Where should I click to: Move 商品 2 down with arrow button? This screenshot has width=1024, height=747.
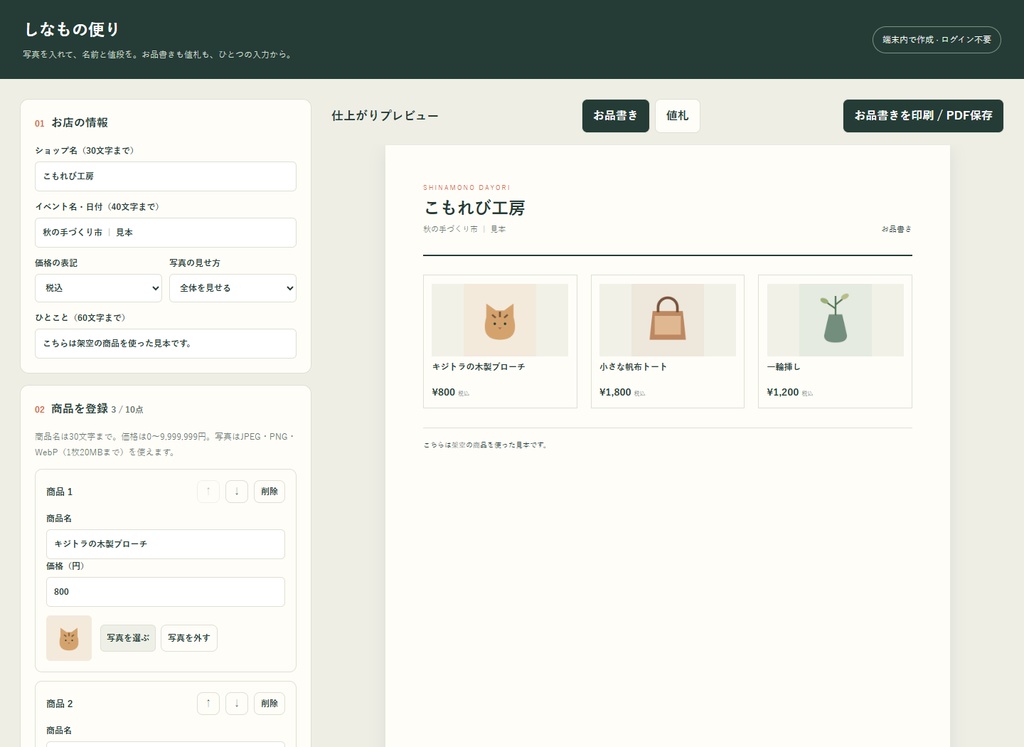click(236, 703)
